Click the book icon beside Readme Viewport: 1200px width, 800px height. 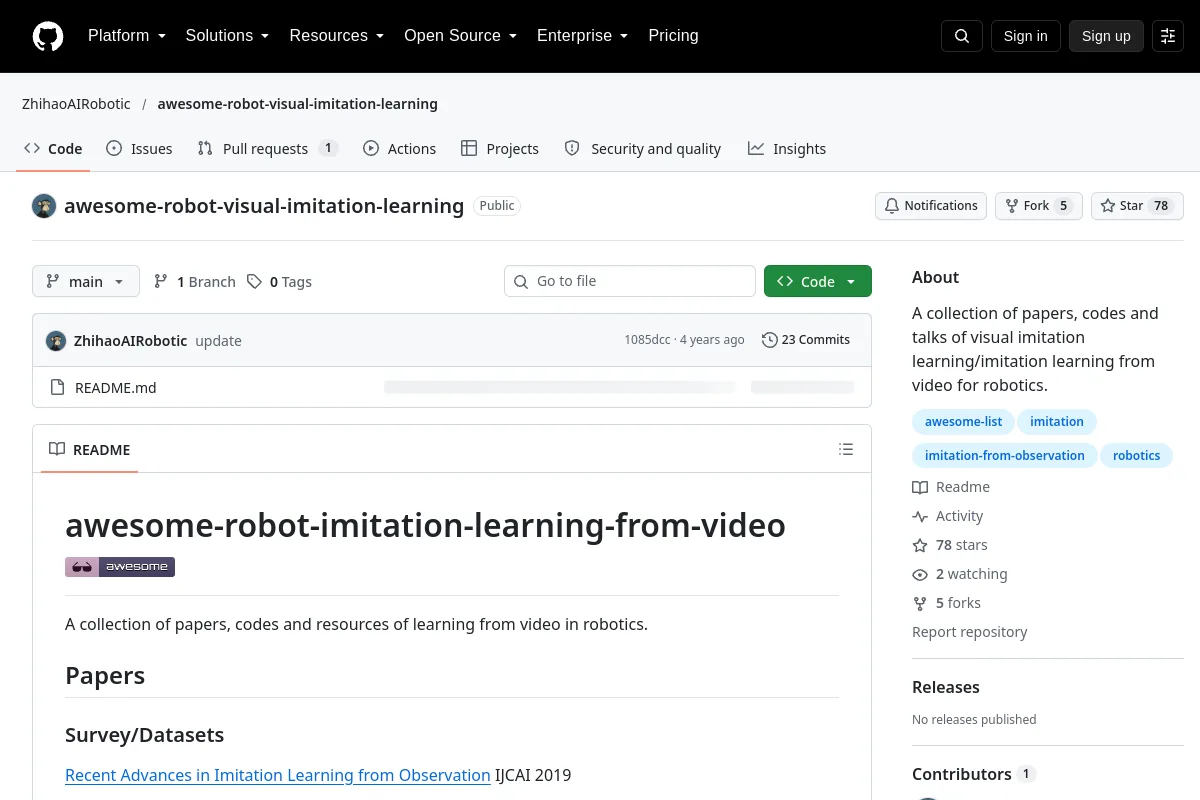(920, 488)
